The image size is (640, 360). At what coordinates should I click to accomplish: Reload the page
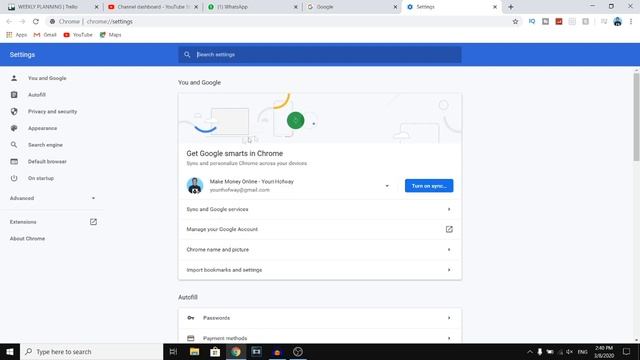[36, 21]
